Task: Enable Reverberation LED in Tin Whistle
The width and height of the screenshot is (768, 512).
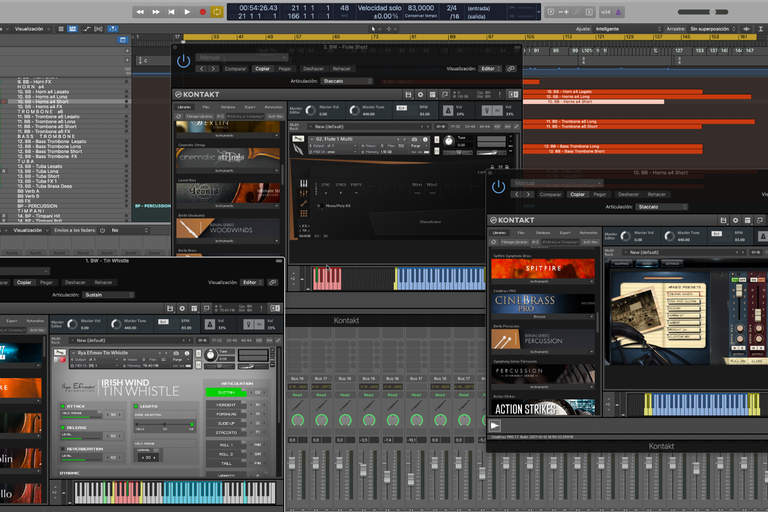Action: [x=63, y=449]
